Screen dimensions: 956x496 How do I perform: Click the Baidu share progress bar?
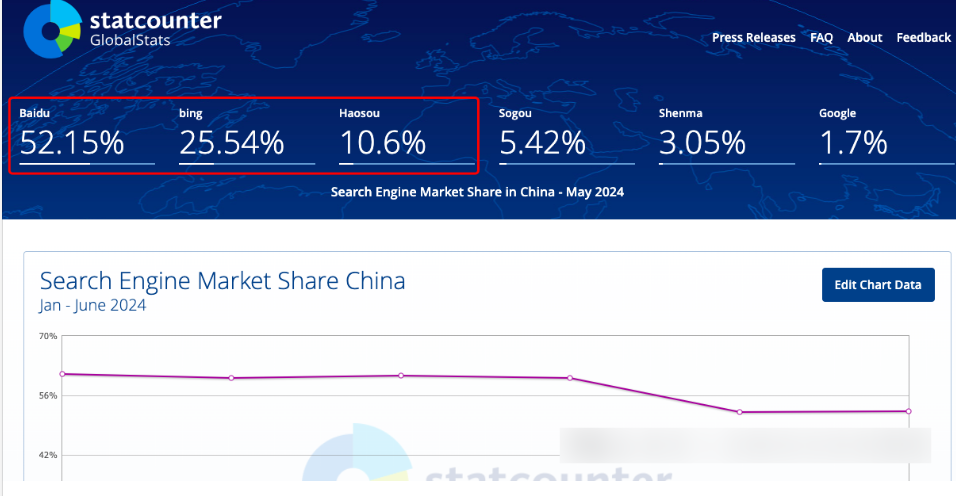coord(87,163)
